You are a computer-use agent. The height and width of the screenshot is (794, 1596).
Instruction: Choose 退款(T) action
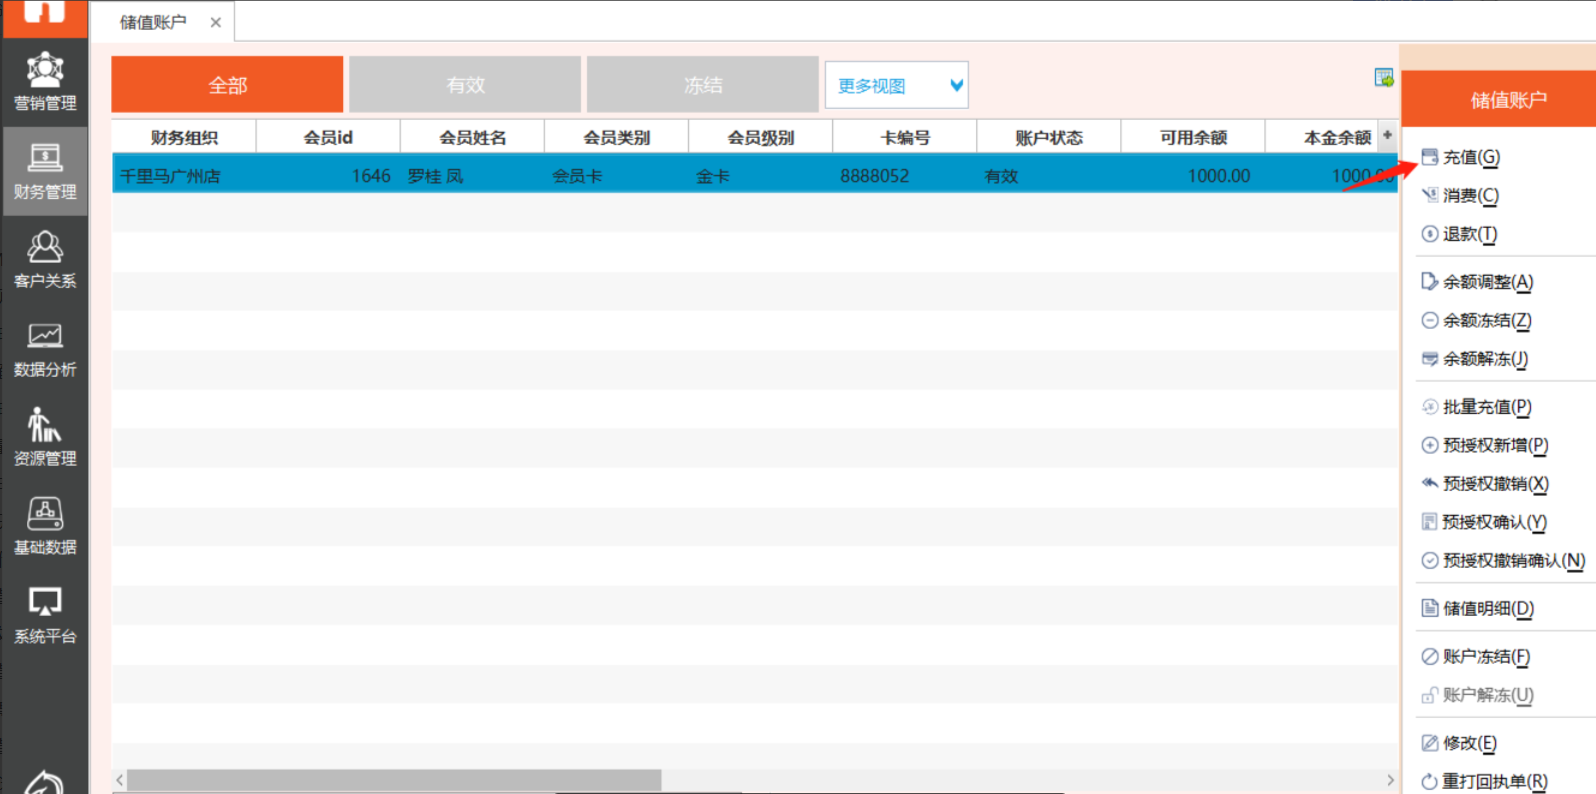coord(1469,234)
